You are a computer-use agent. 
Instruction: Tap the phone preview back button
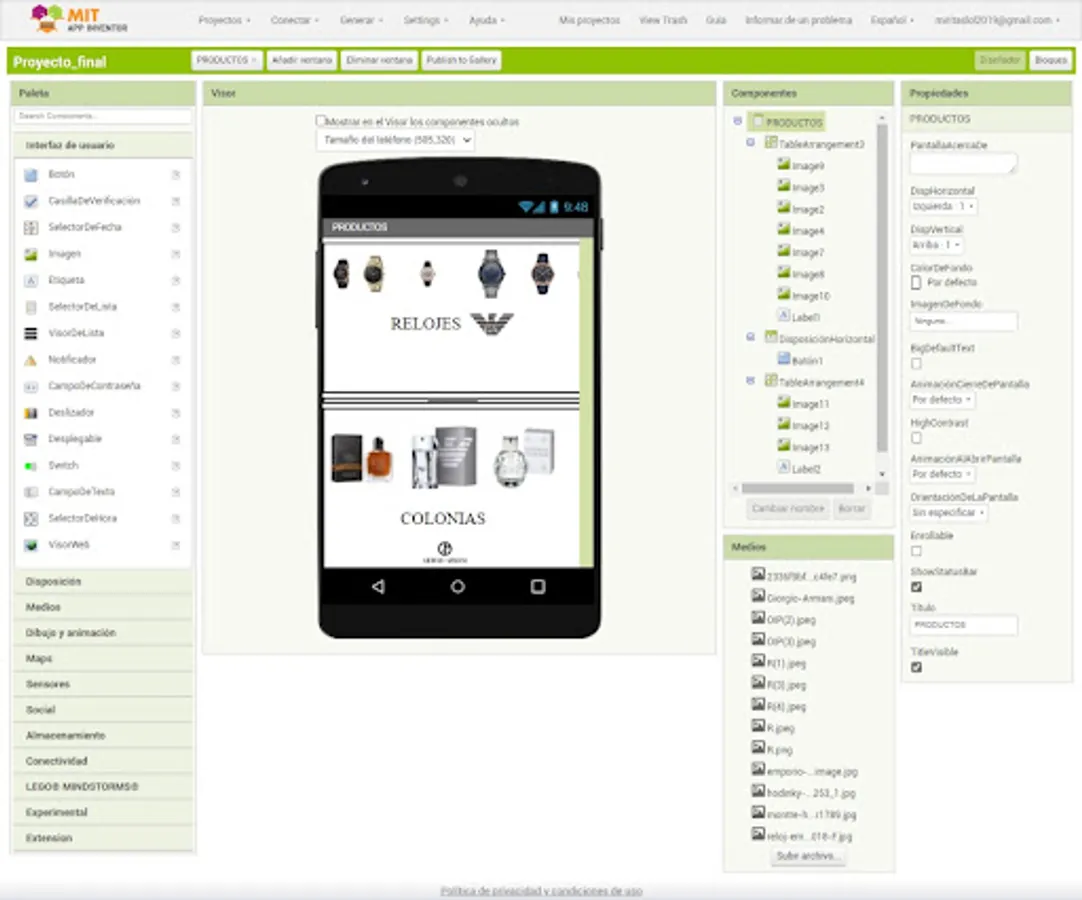point(378,587)
